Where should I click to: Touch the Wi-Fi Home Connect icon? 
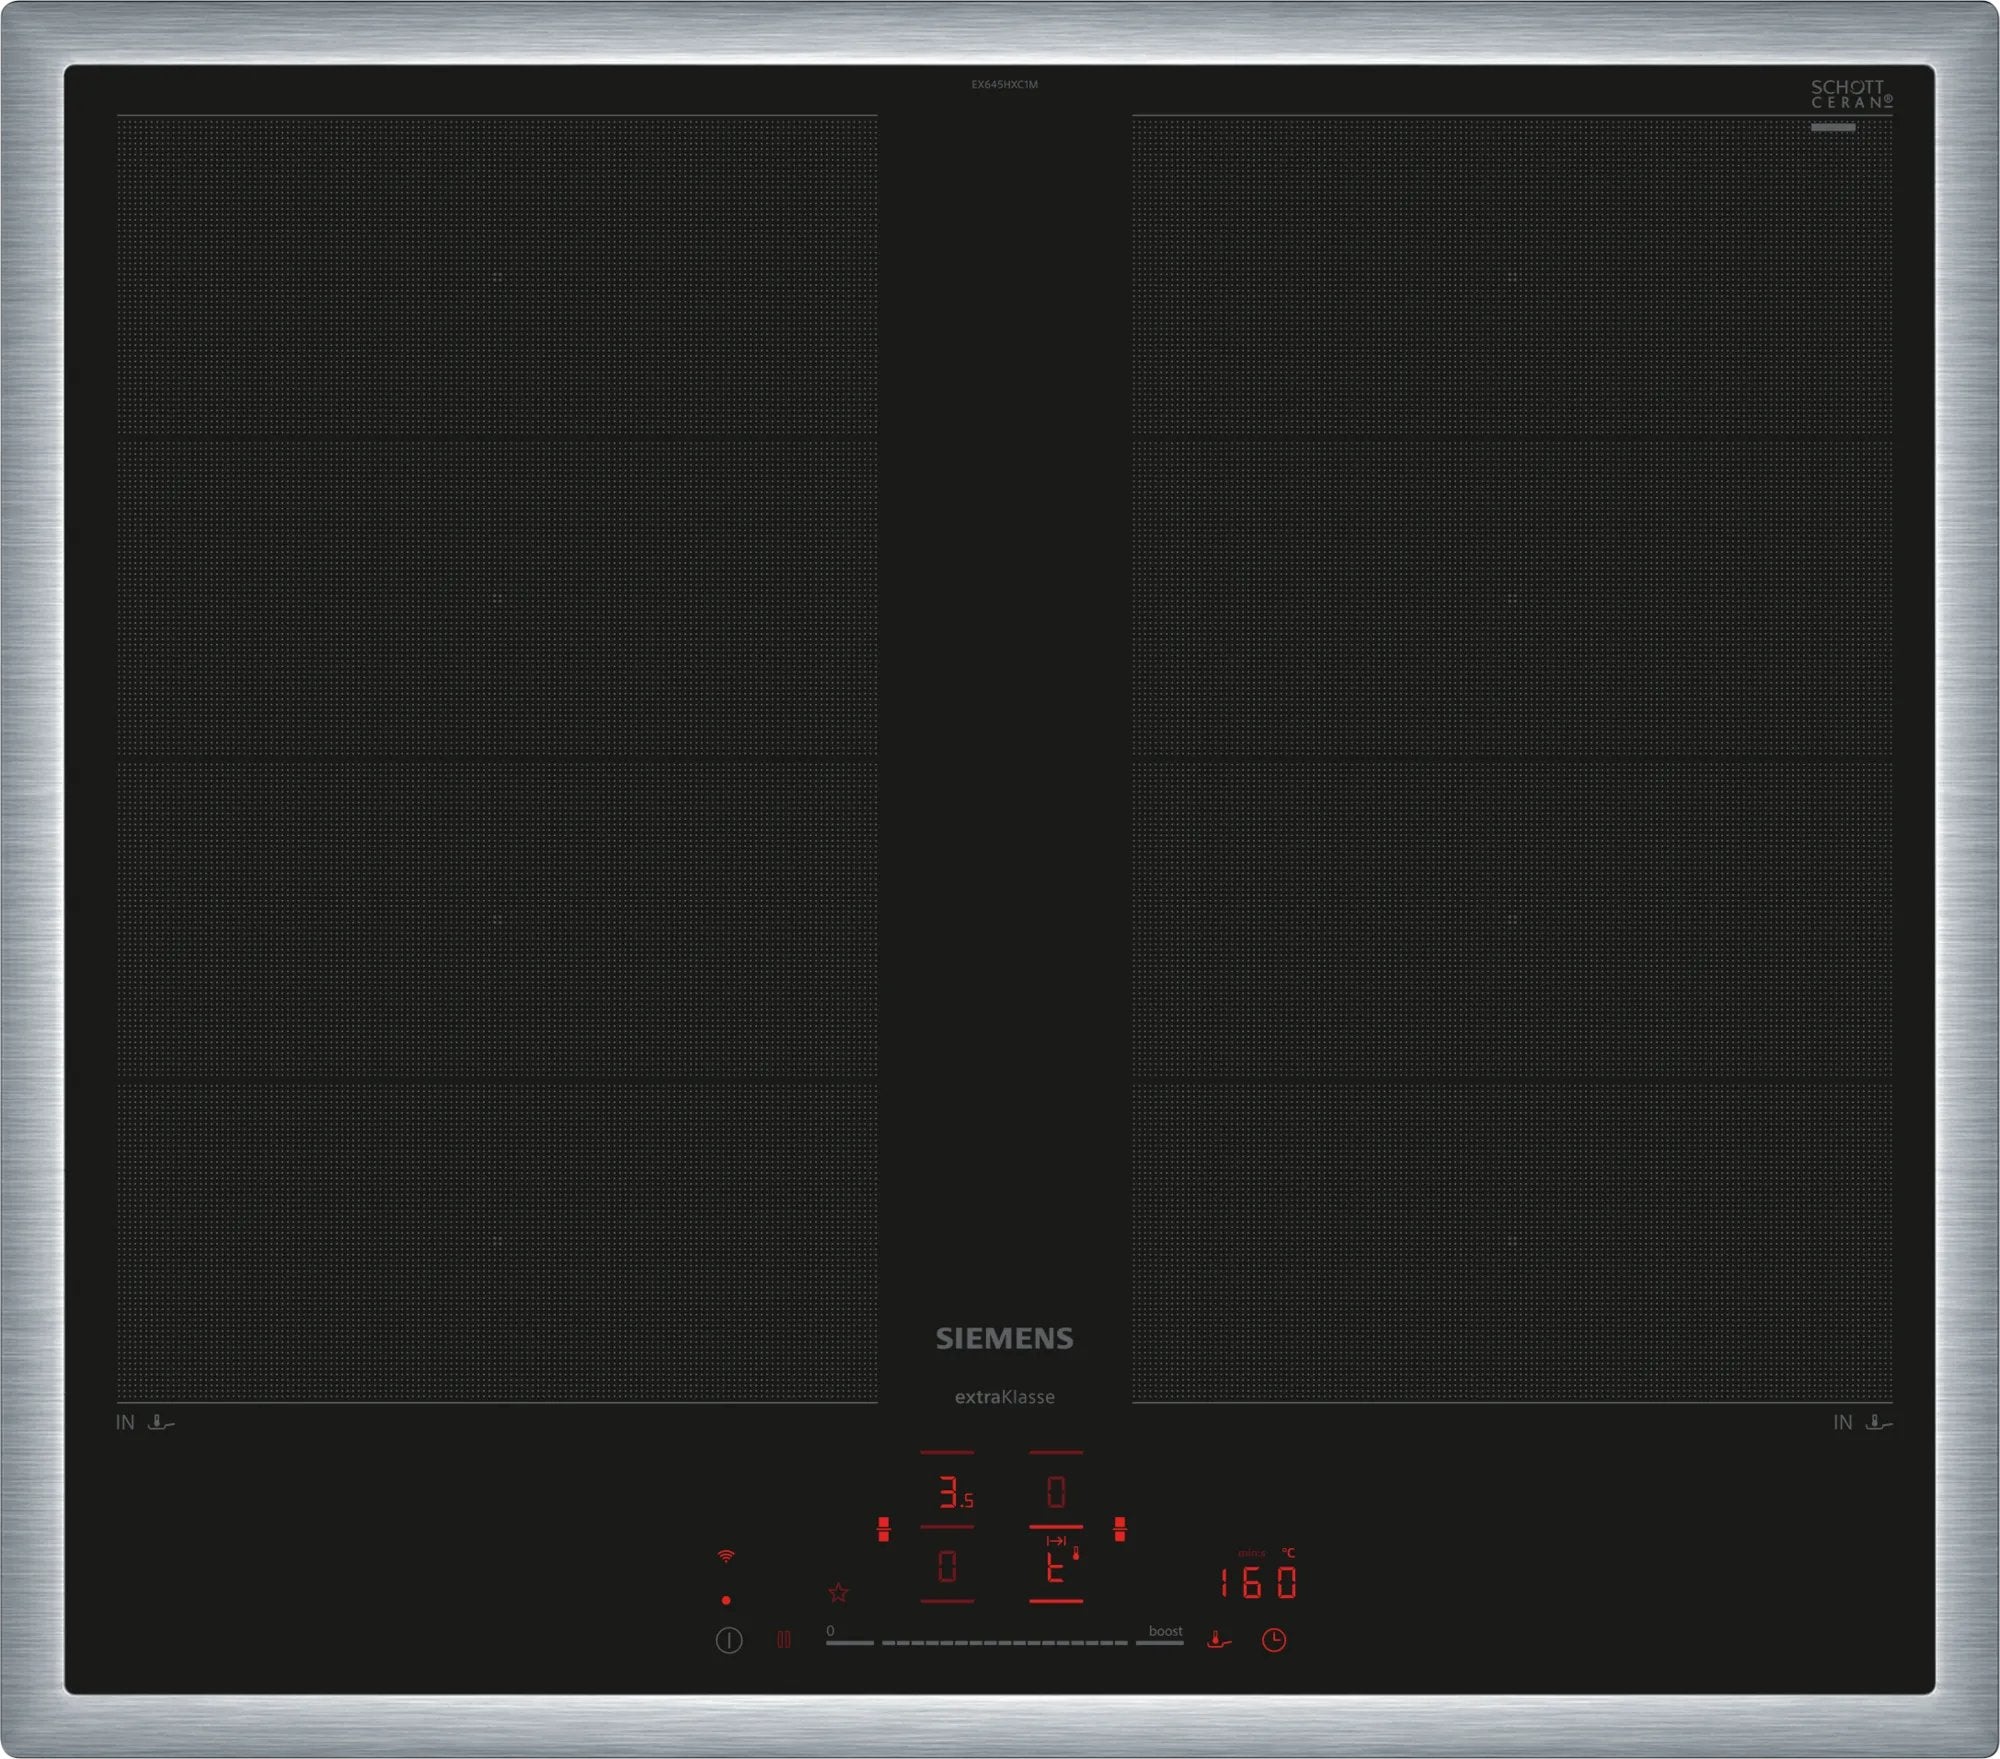[x=726, y=1556]
